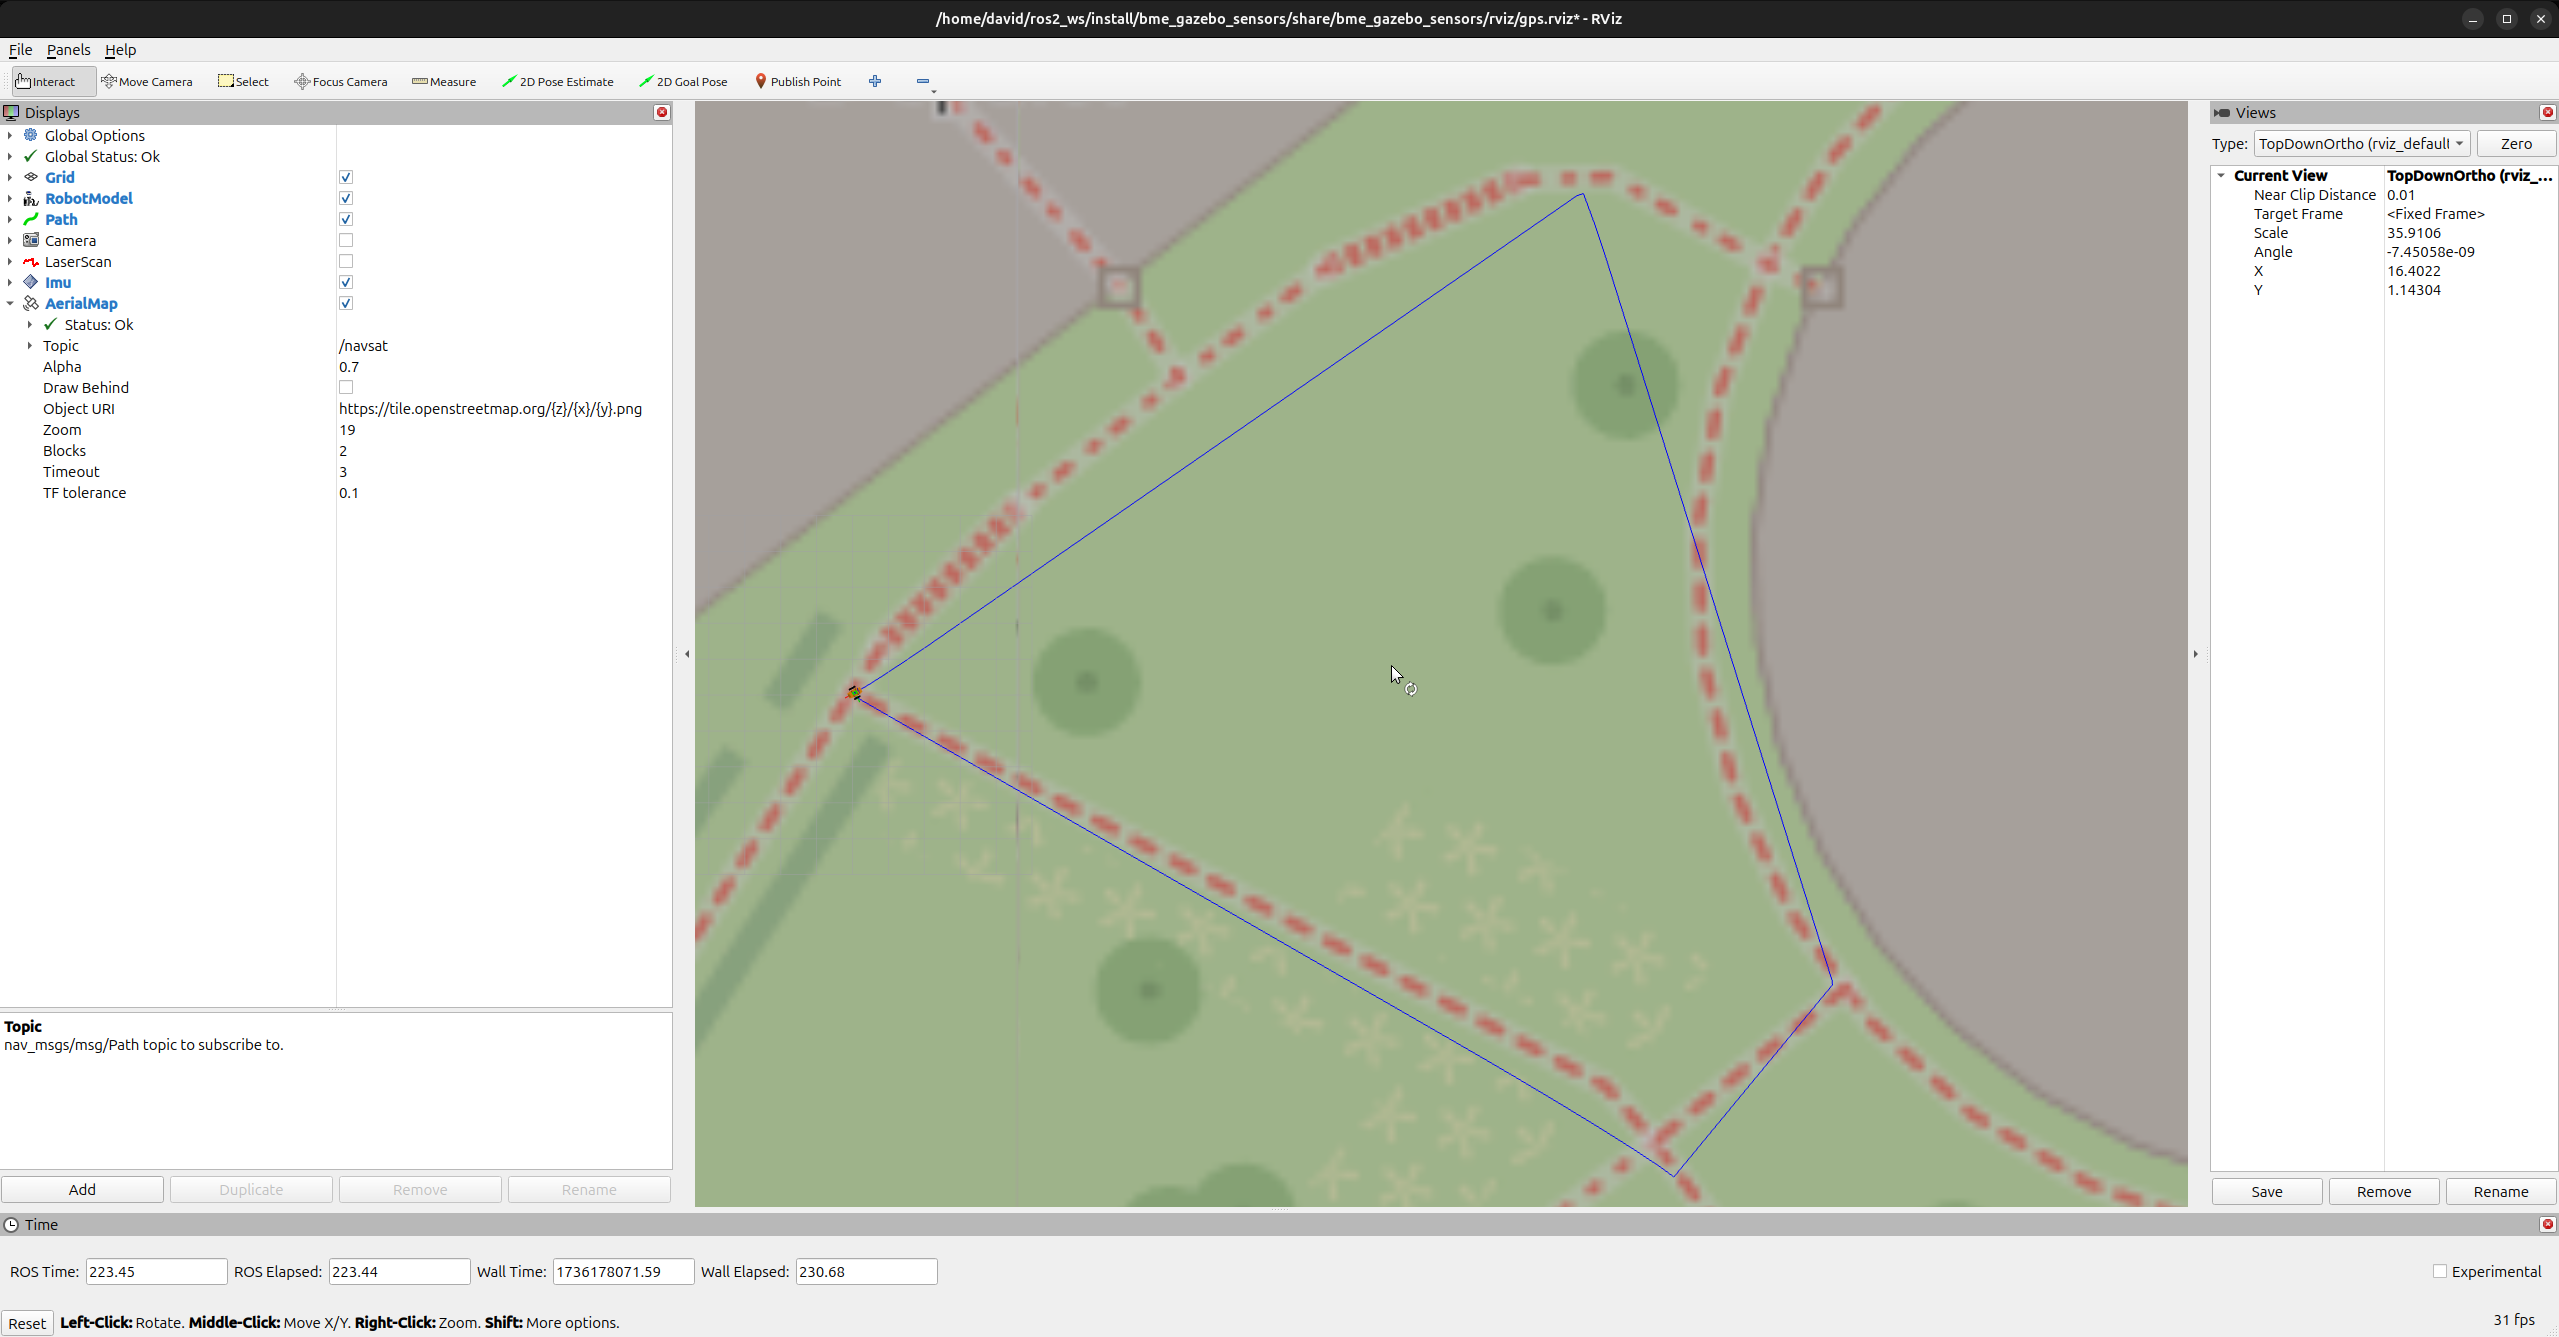The width and height of the screenshot is (2559, 1337).
Task: Activate the Focus Camera tool
Action: pyautogui.click(x=341, y=82)
